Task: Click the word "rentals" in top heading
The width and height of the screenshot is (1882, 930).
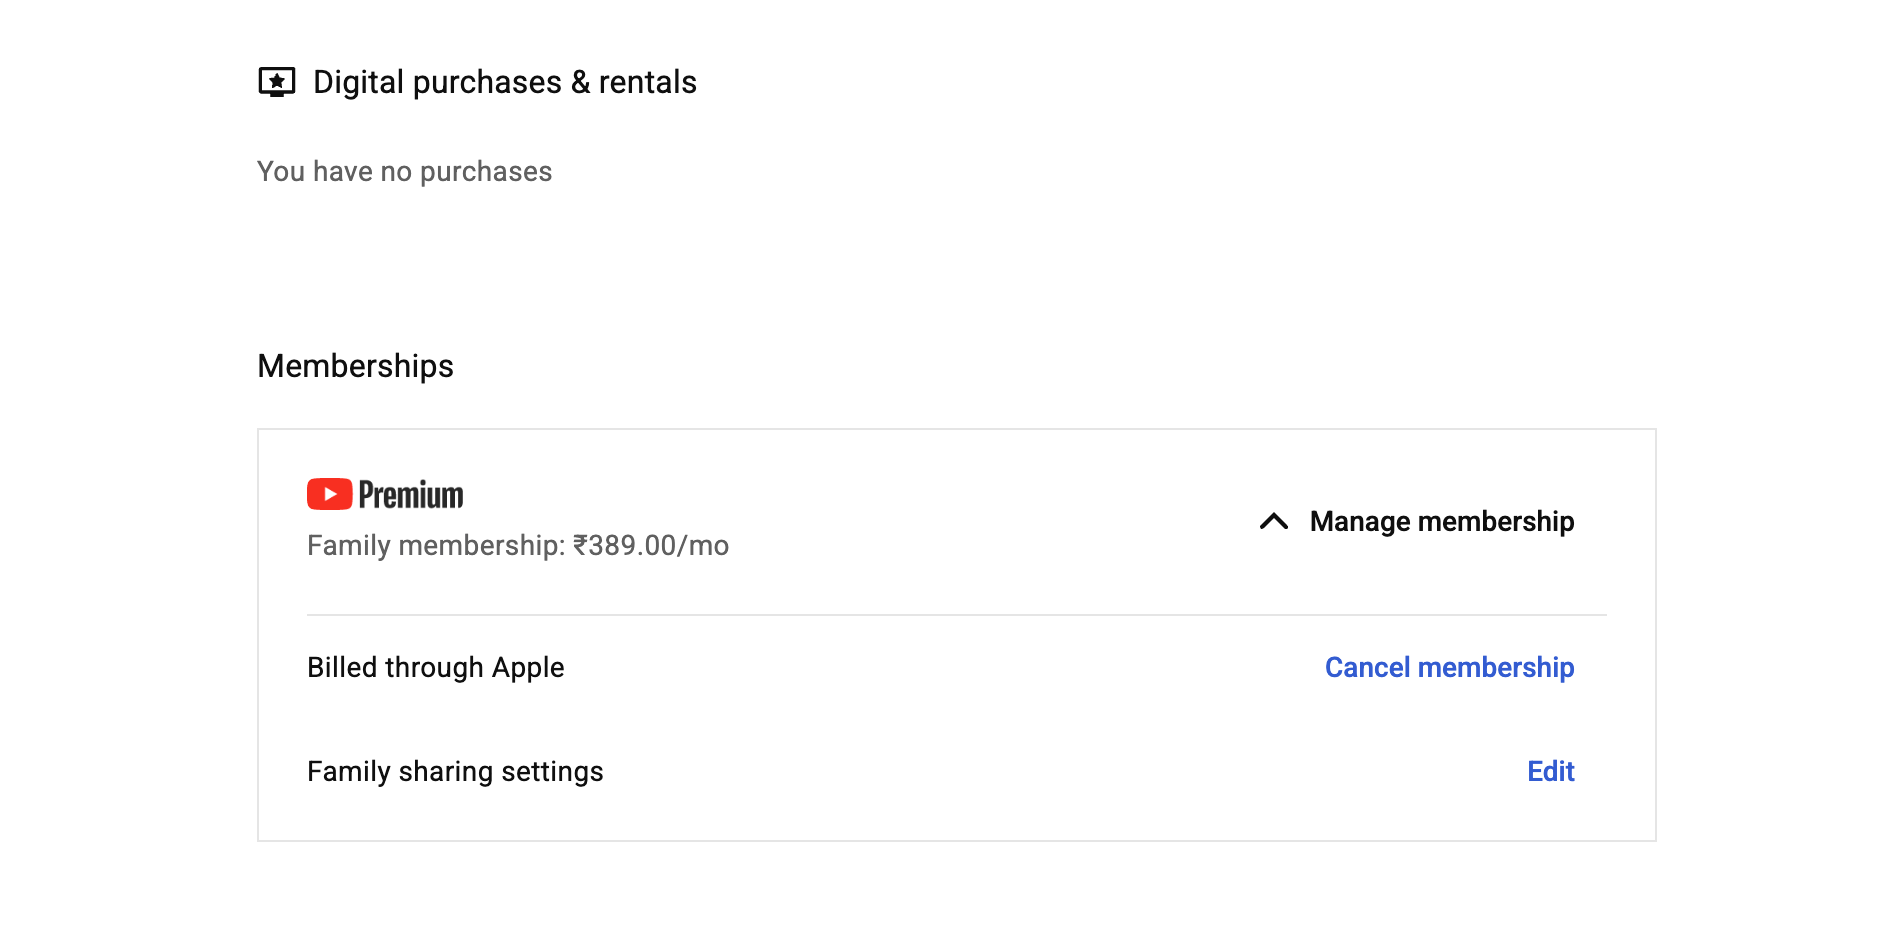Action: (x=647, y=82)
